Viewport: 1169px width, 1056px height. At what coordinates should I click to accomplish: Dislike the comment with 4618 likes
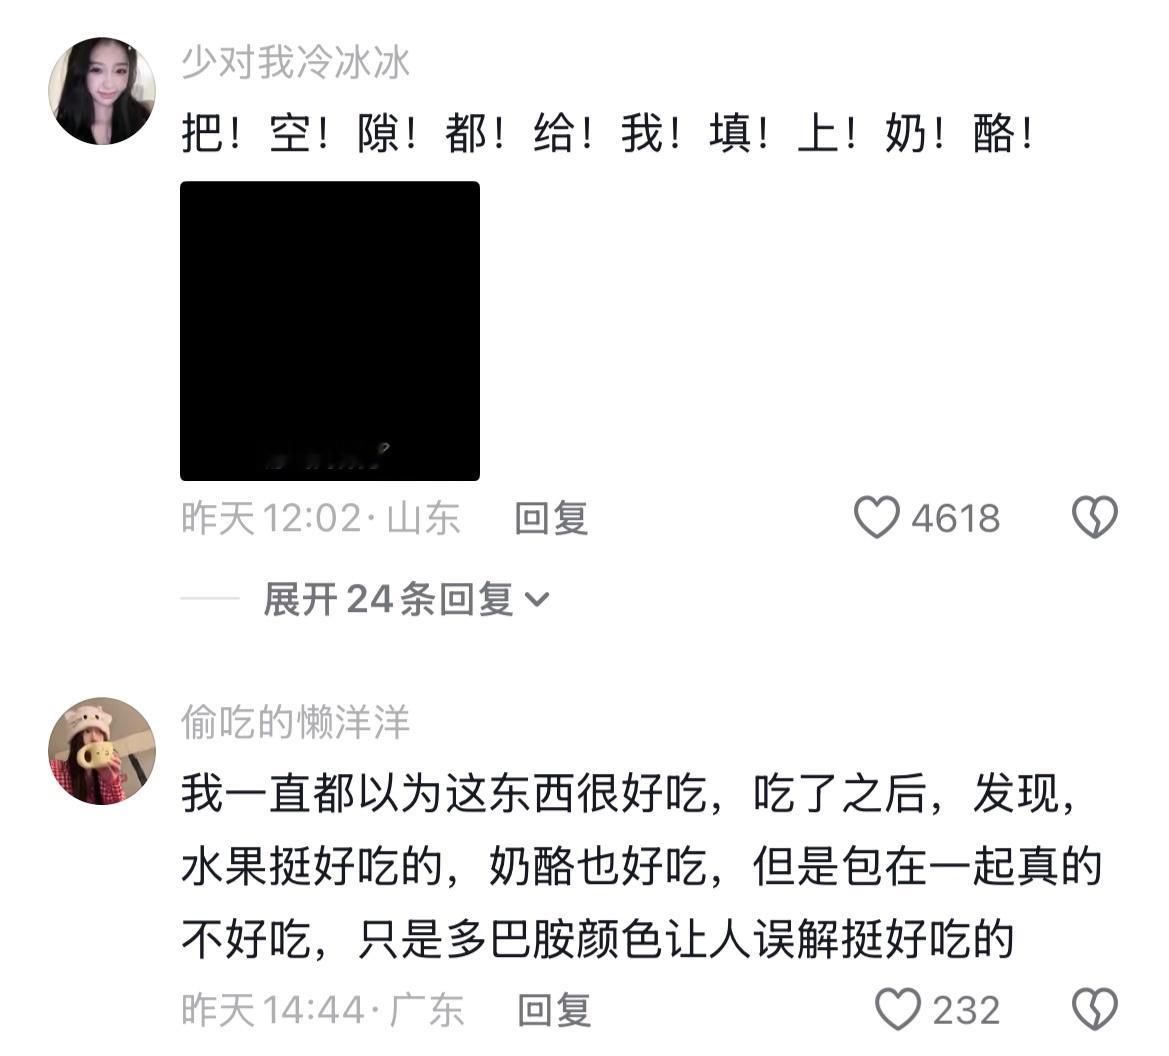click(x=1094, y=518)
